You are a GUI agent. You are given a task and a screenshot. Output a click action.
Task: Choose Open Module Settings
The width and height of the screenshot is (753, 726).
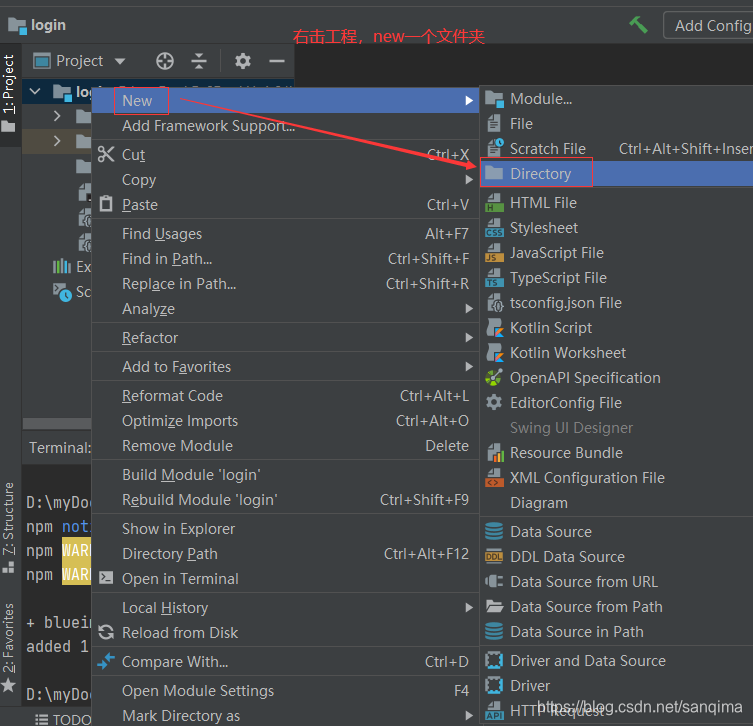(285, 690)
